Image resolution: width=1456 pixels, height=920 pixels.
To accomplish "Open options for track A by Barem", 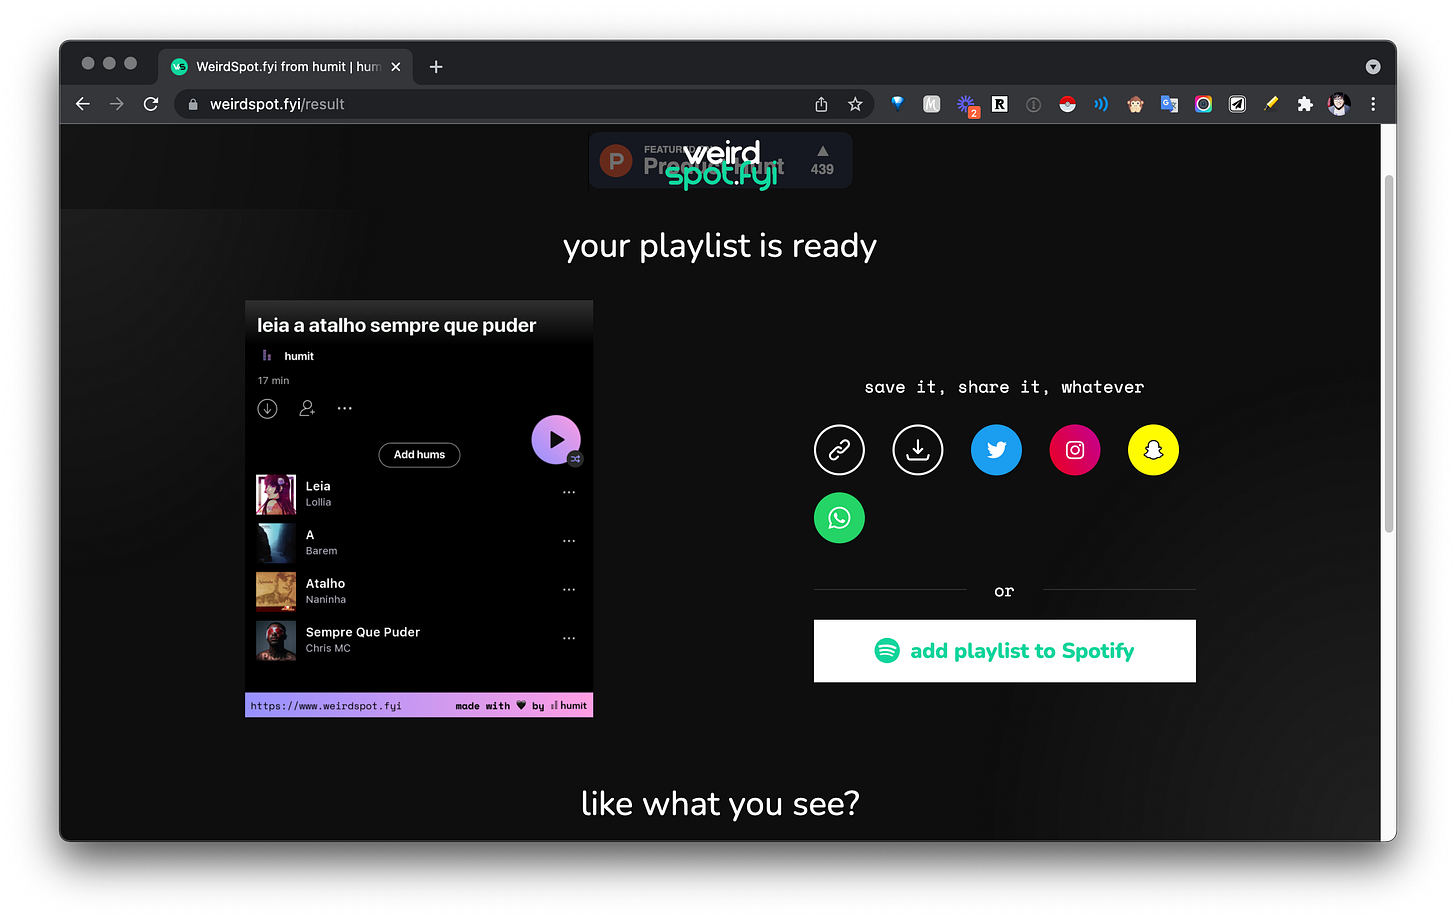I will point(569,541).
